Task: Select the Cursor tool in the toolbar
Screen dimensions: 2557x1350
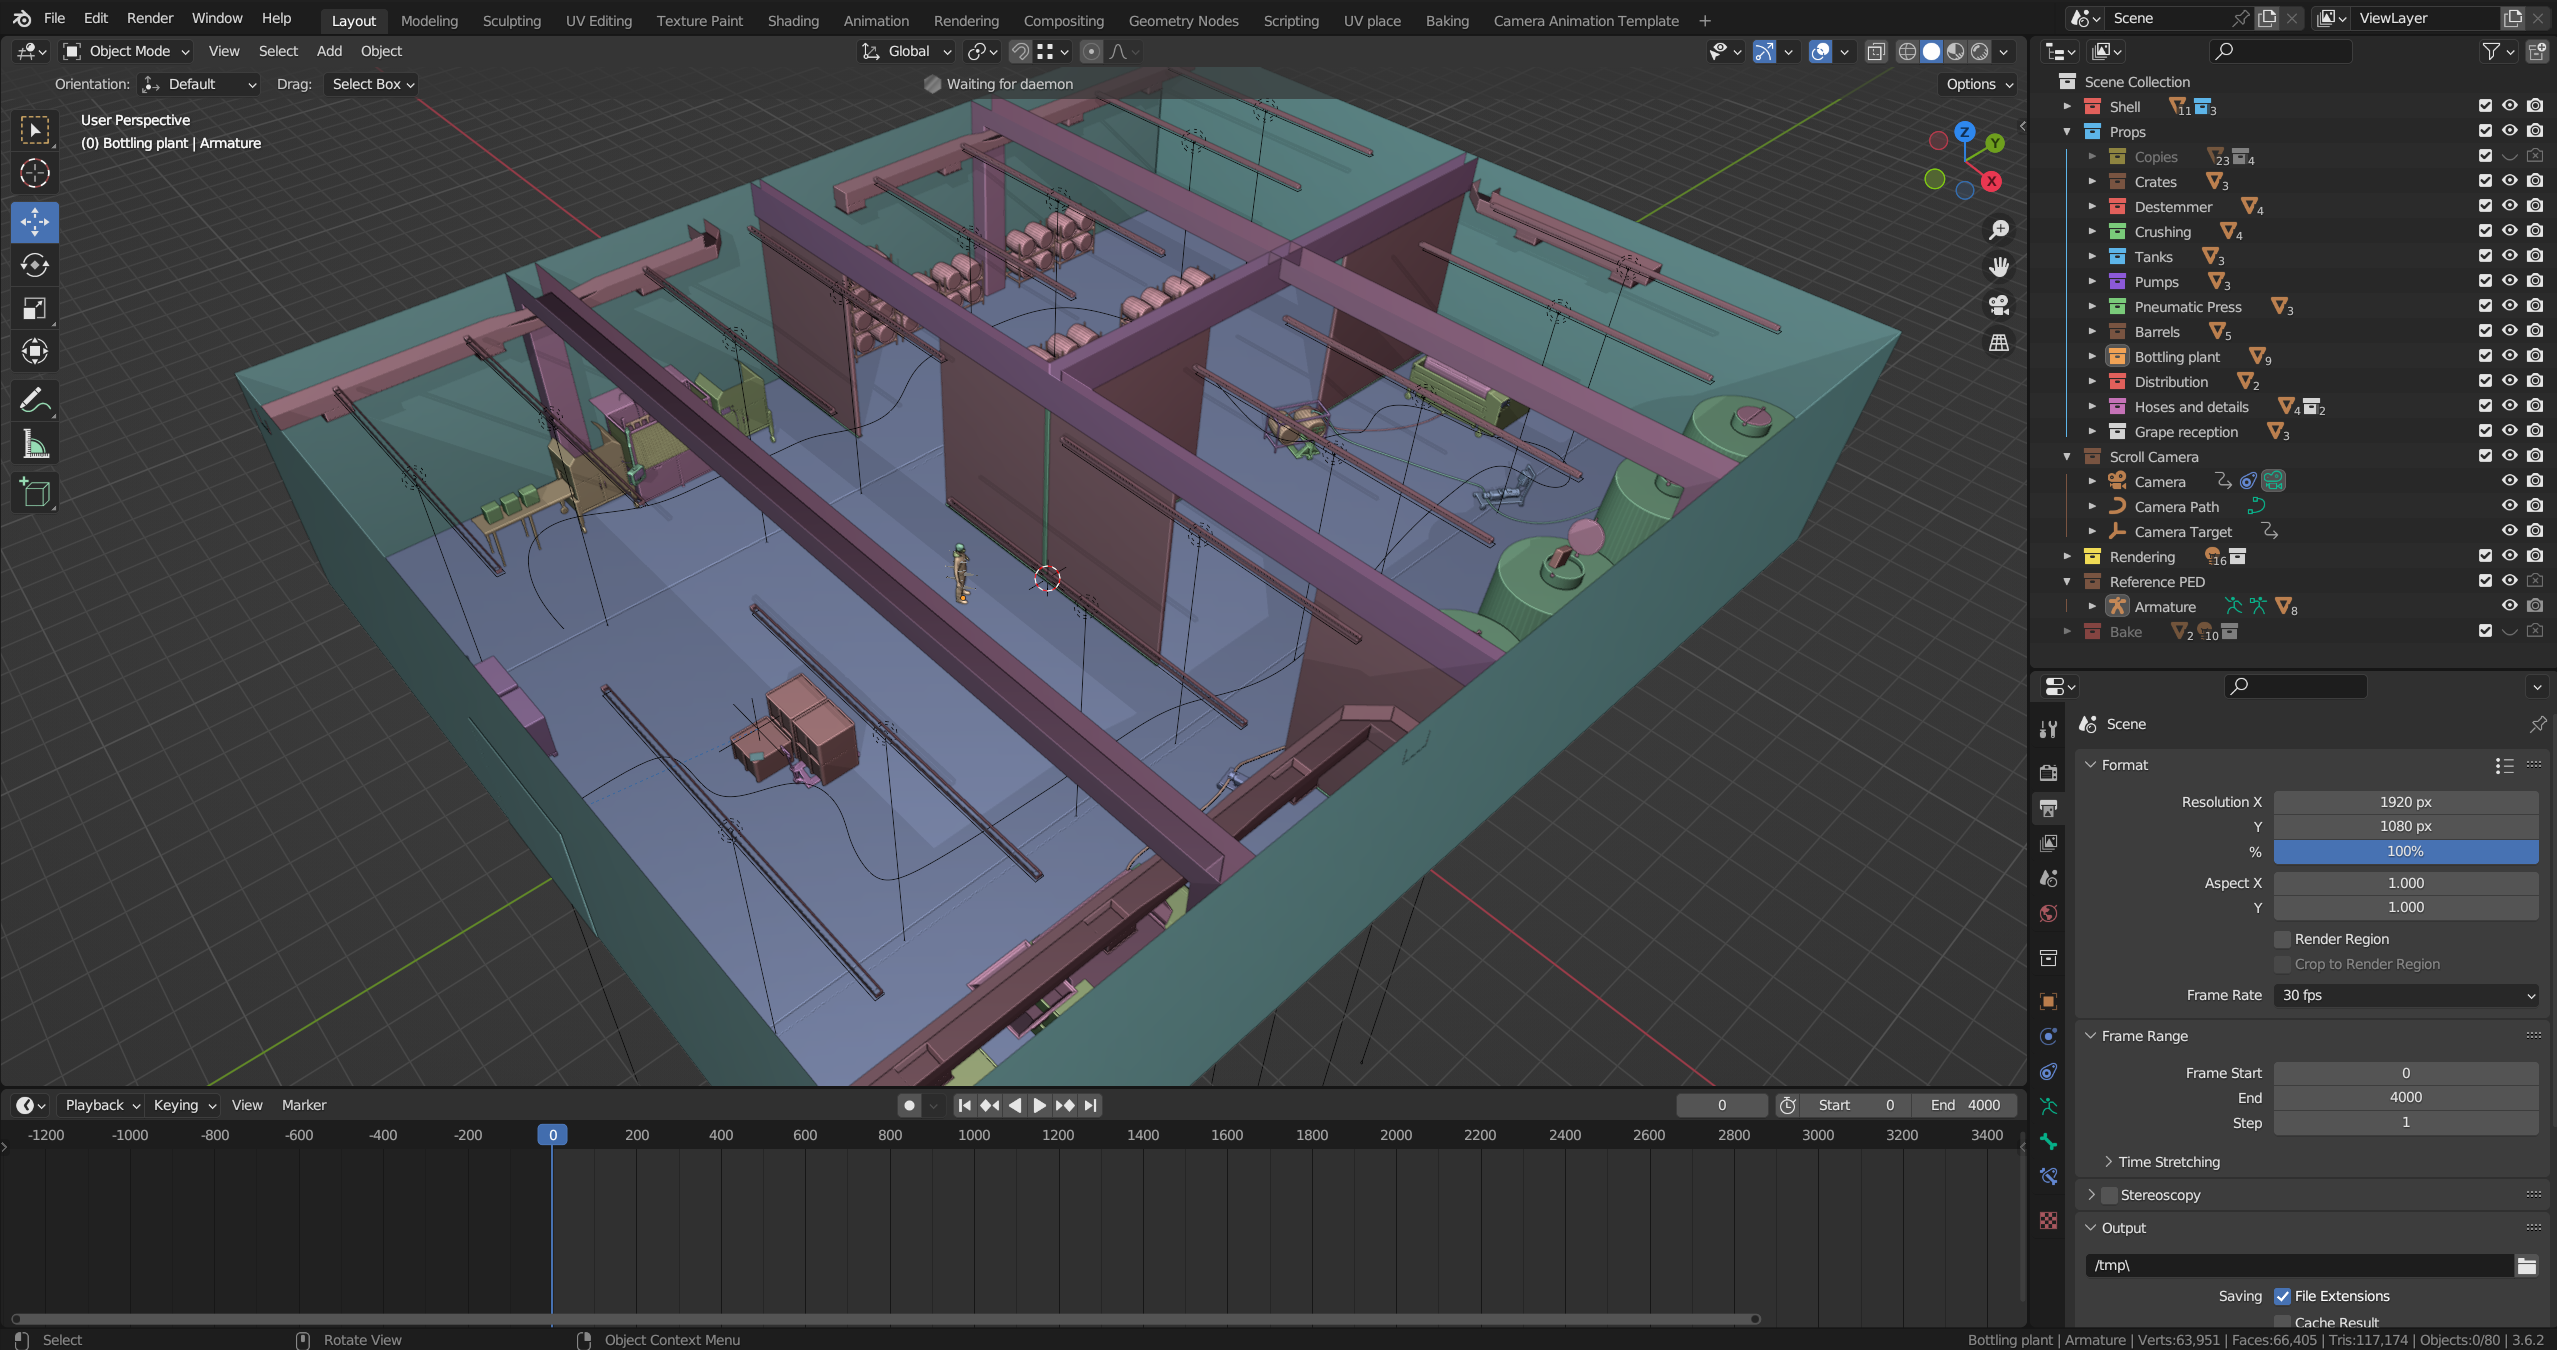Action: point(35,173)
